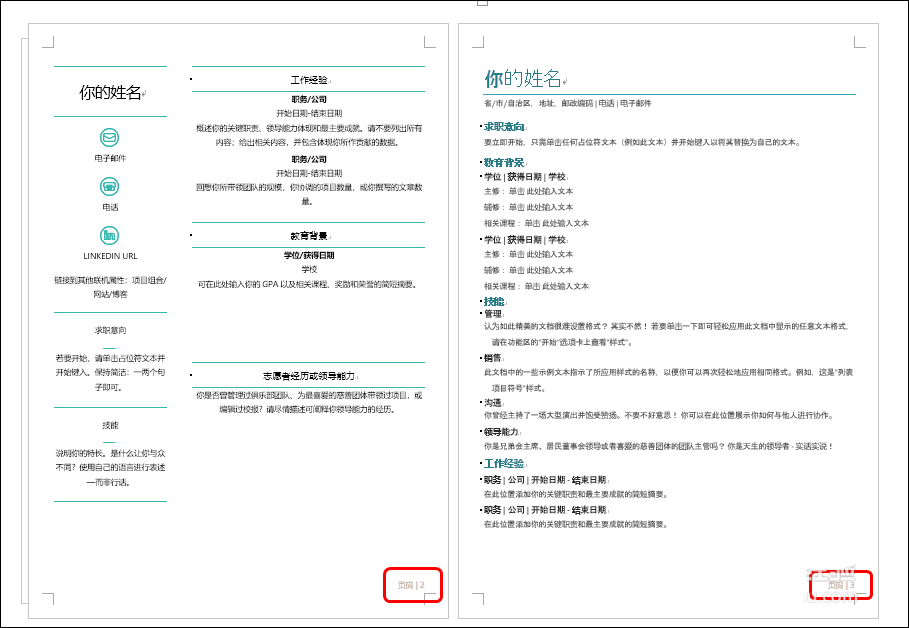The width and height of the screenshot is (909, 628).
Task: Click the 领导能力 subheading on the right page
Action: 501,431
